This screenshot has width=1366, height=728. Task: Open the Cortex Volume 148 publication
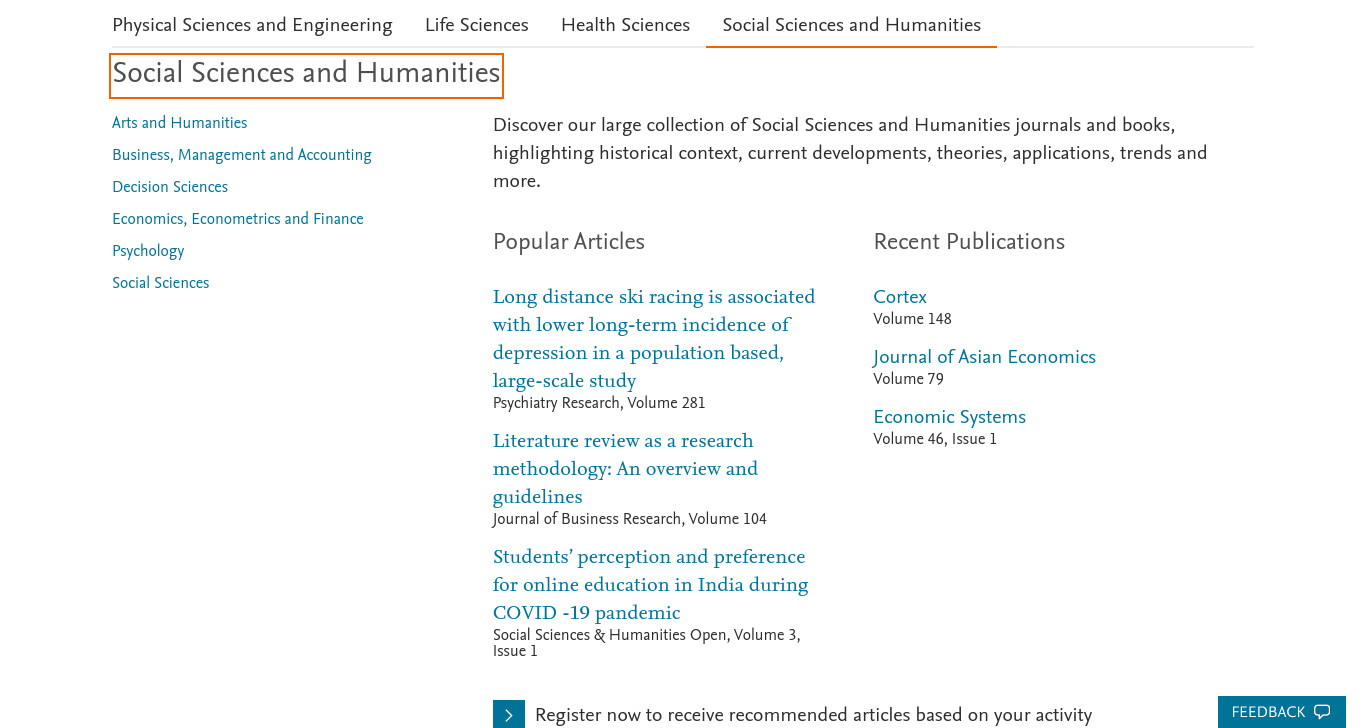pos(900,297)
